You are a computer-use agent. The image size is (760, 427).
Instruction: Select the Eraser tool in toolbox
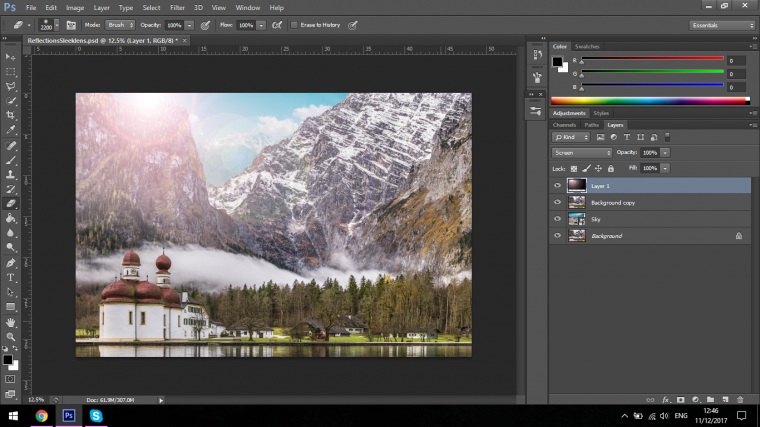pyautogui.click(x=10, y=204)
